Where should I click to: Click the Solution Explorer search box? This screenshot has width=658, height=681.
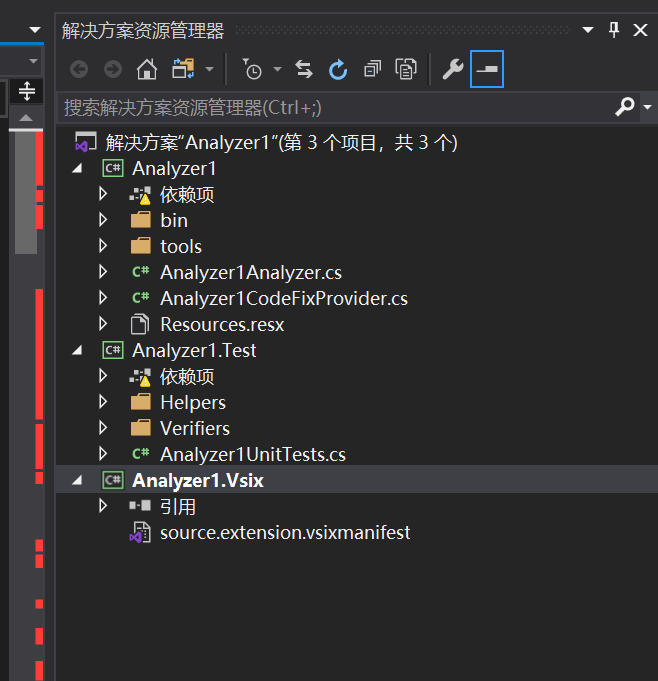330,107
